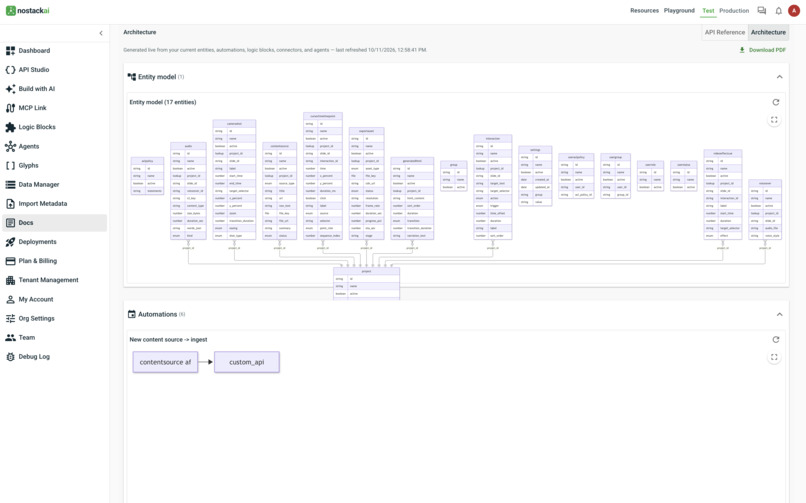The width and height of the screenshot is (806, 503).
Task: Switch to the Resources tab
Action: [644, 10]
